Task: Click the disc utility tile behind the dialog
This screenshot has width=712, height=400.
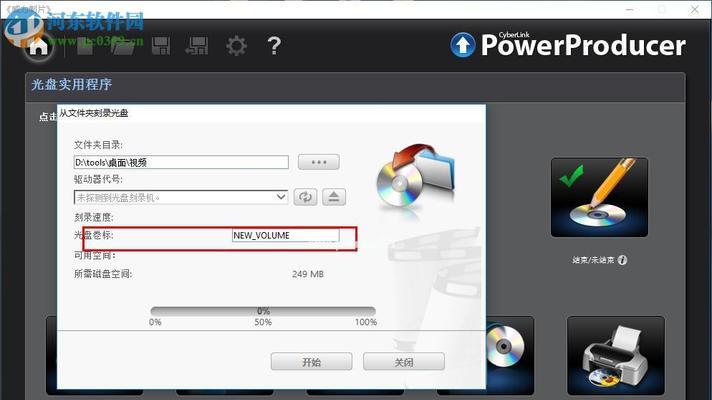Action: [x=510, y=356]
